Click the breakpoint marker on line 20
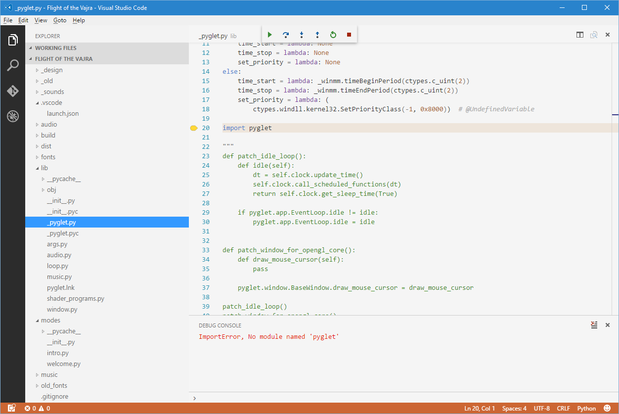The width and height of the screenshot is (619, 414). pyautogui.click(x=193, y=128)
